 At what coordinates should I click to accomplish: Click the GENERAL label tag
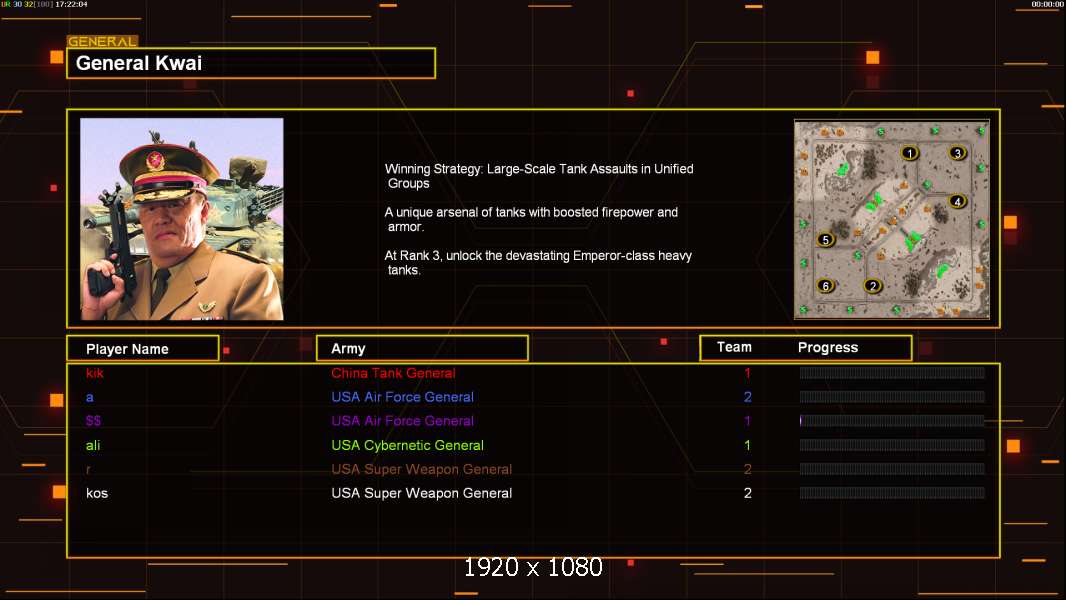tap(102, 41)
